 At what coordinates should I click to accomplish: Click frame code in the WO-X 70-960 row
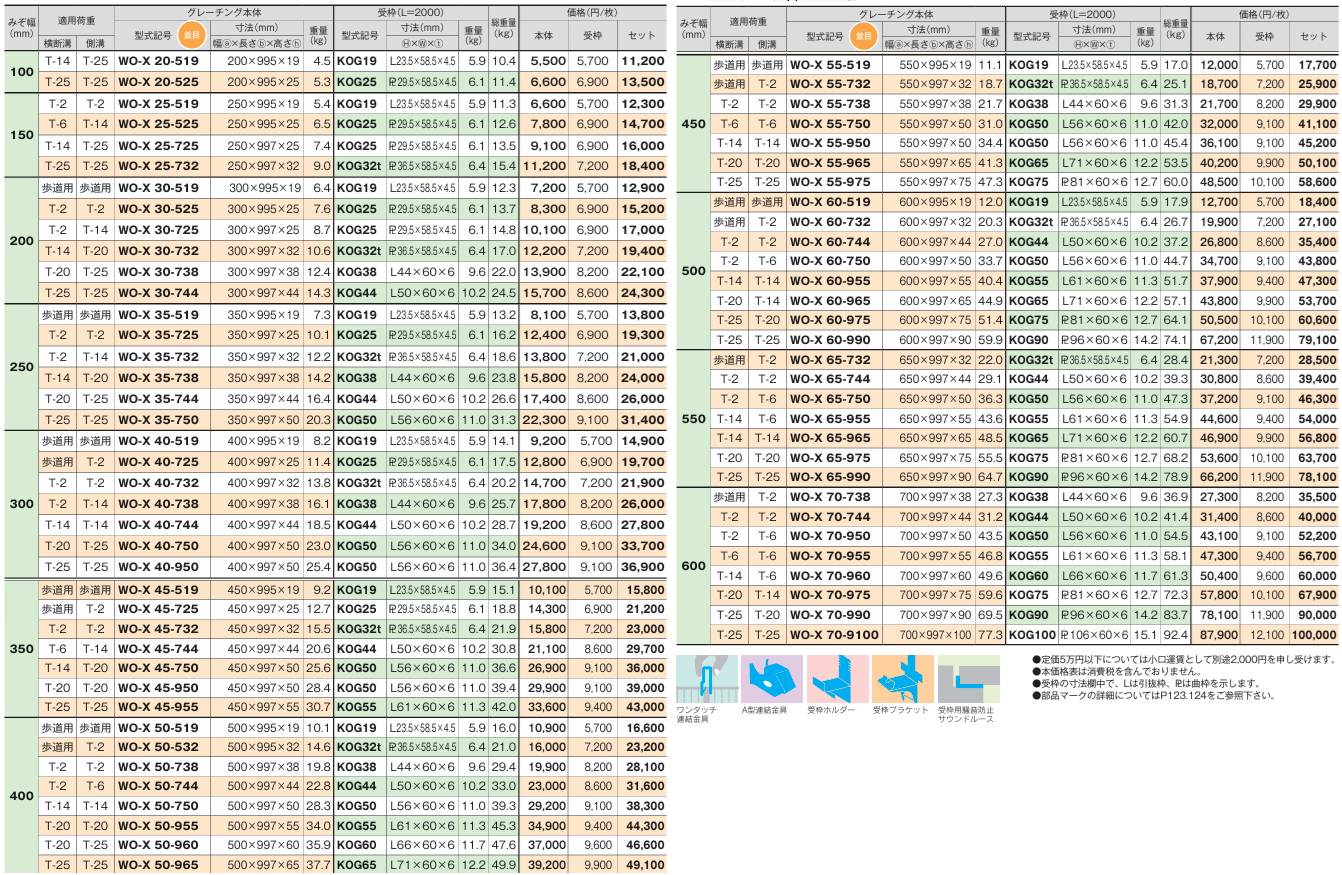tap(1031, 576)
